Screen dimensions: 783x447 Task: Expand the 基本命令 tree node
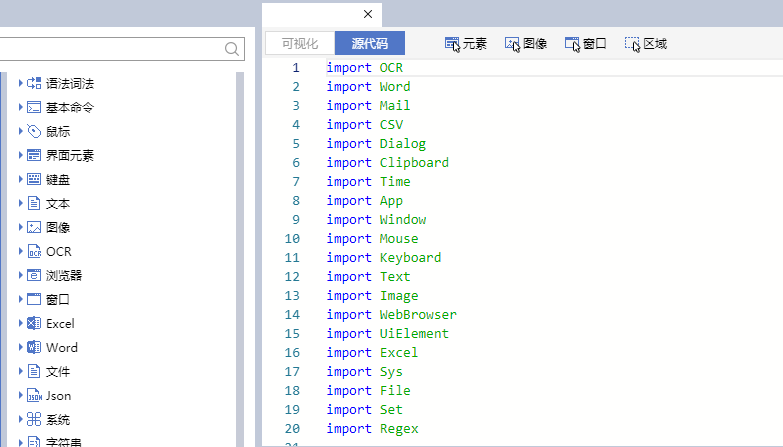[x=20, y=108]
